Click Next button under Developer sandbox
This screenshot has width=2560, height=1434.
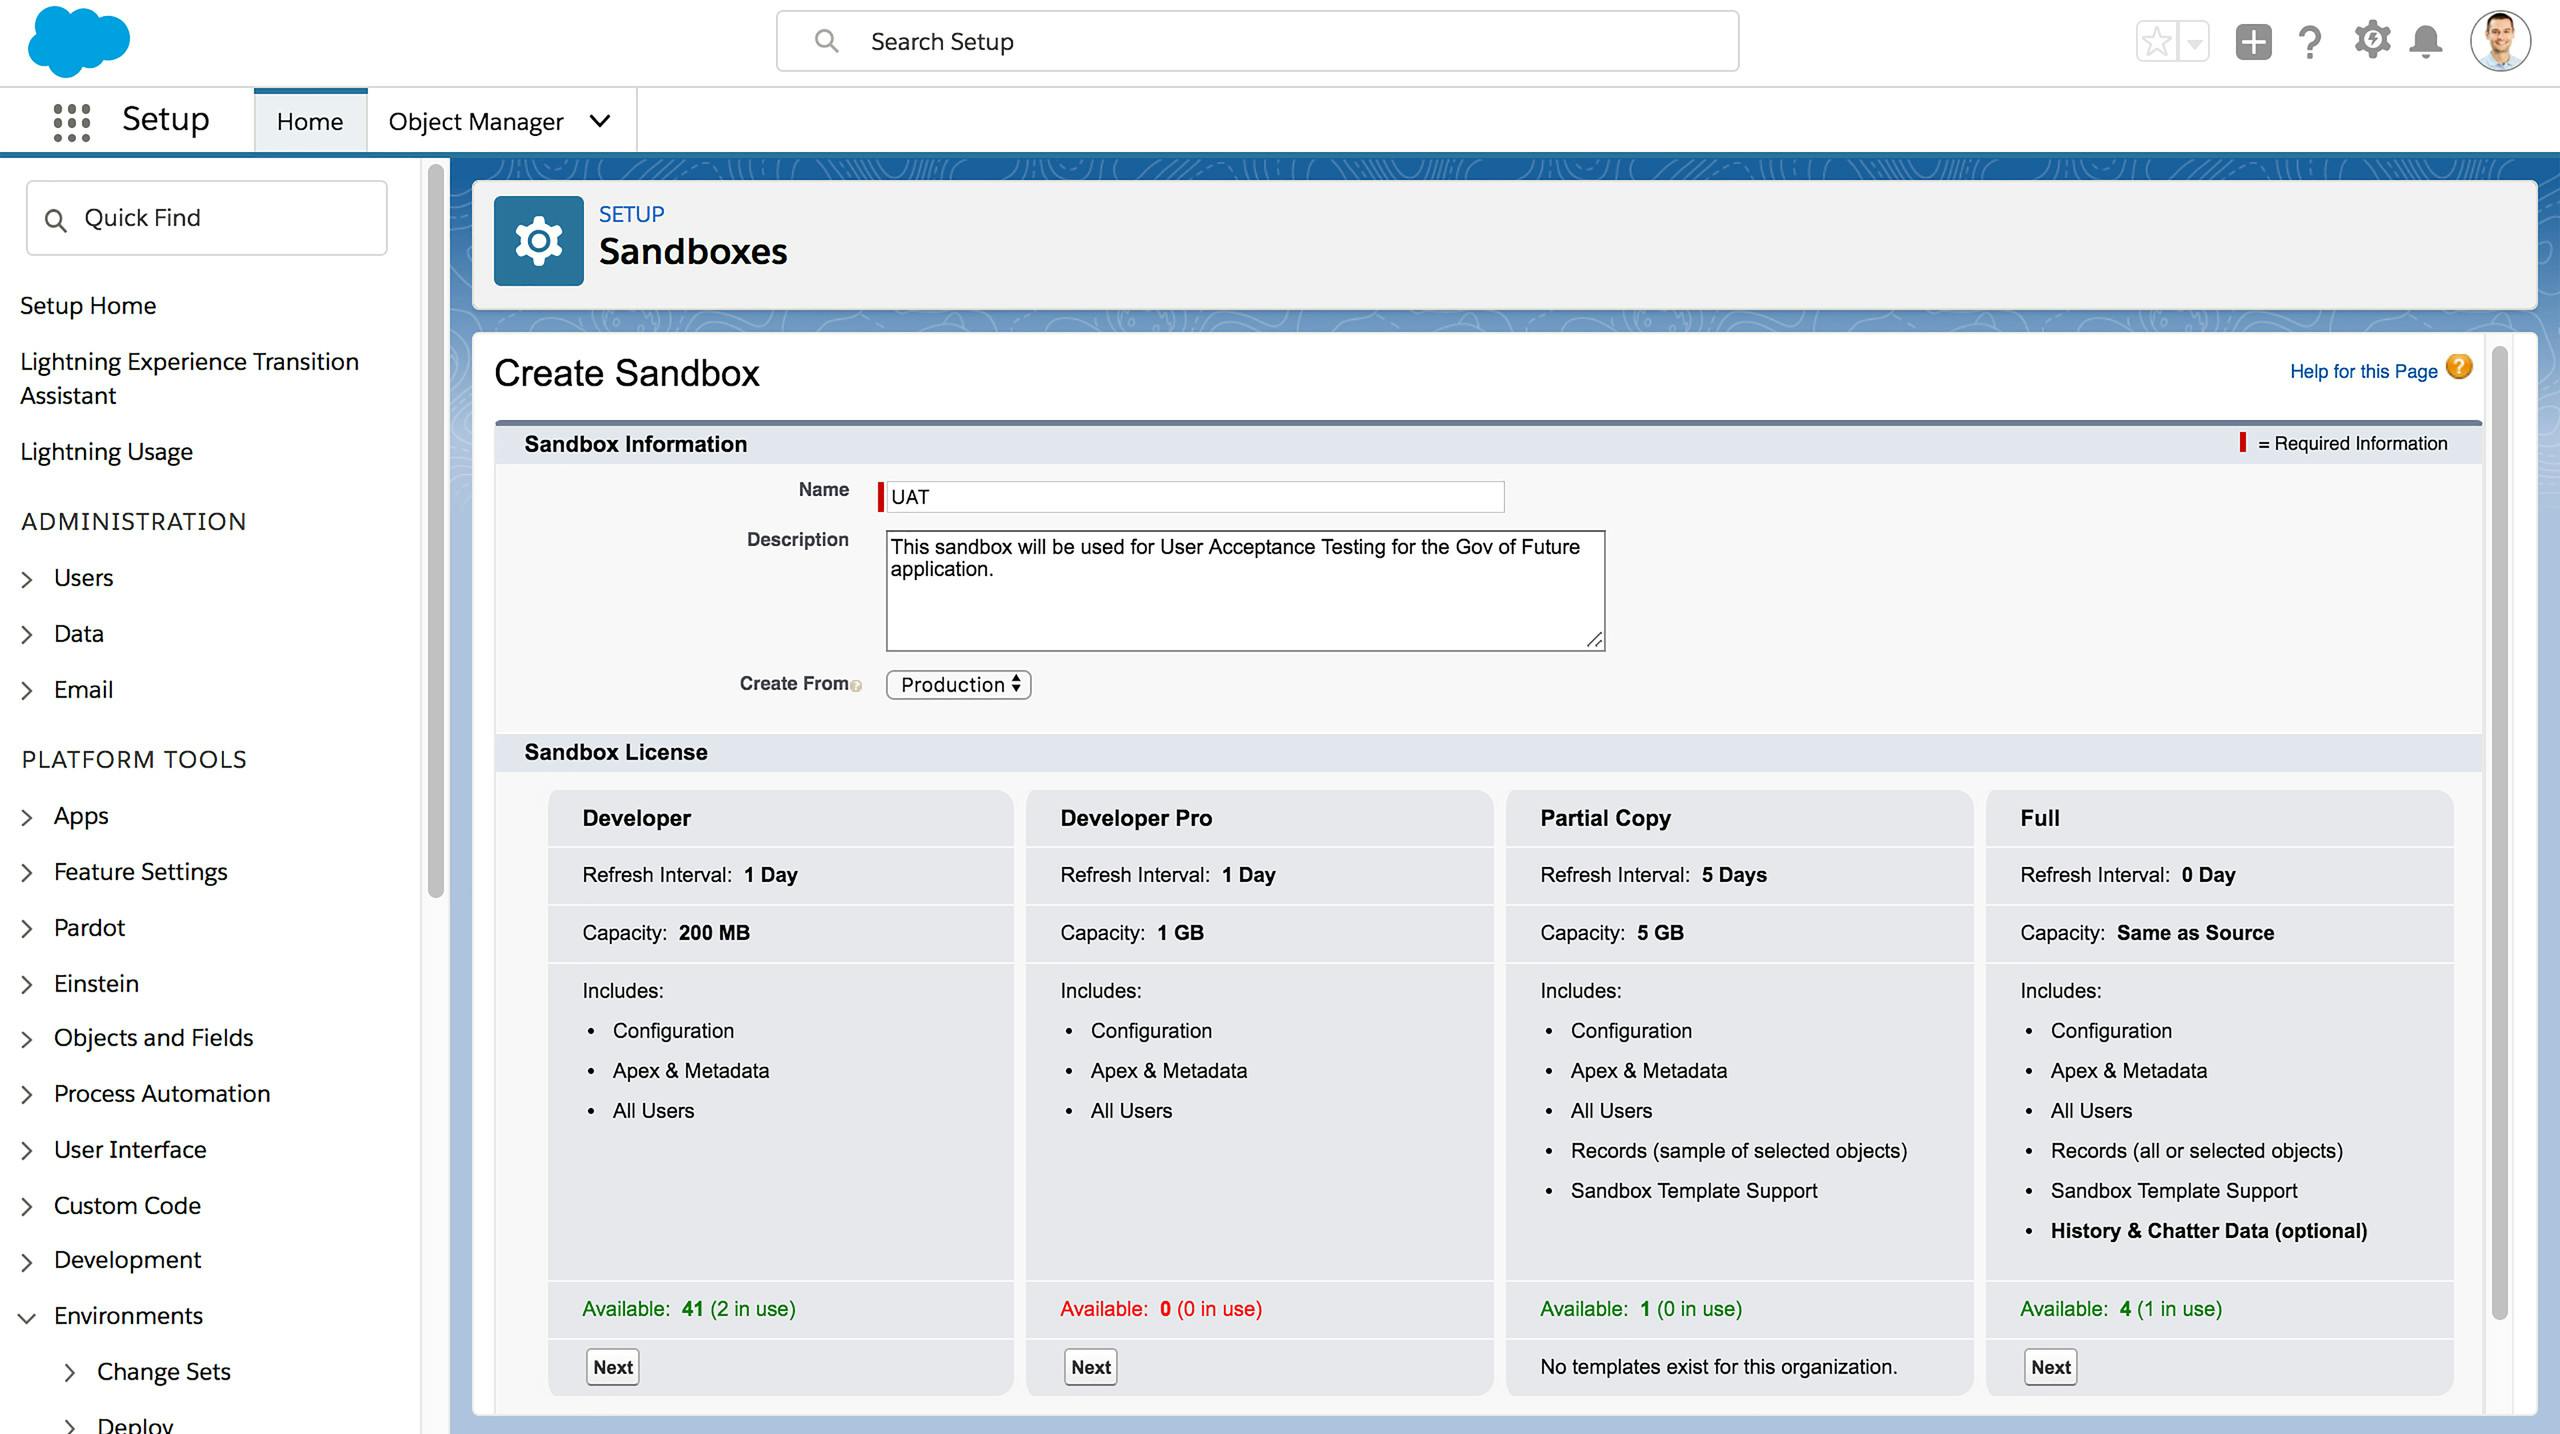(x=610, y=1365)
